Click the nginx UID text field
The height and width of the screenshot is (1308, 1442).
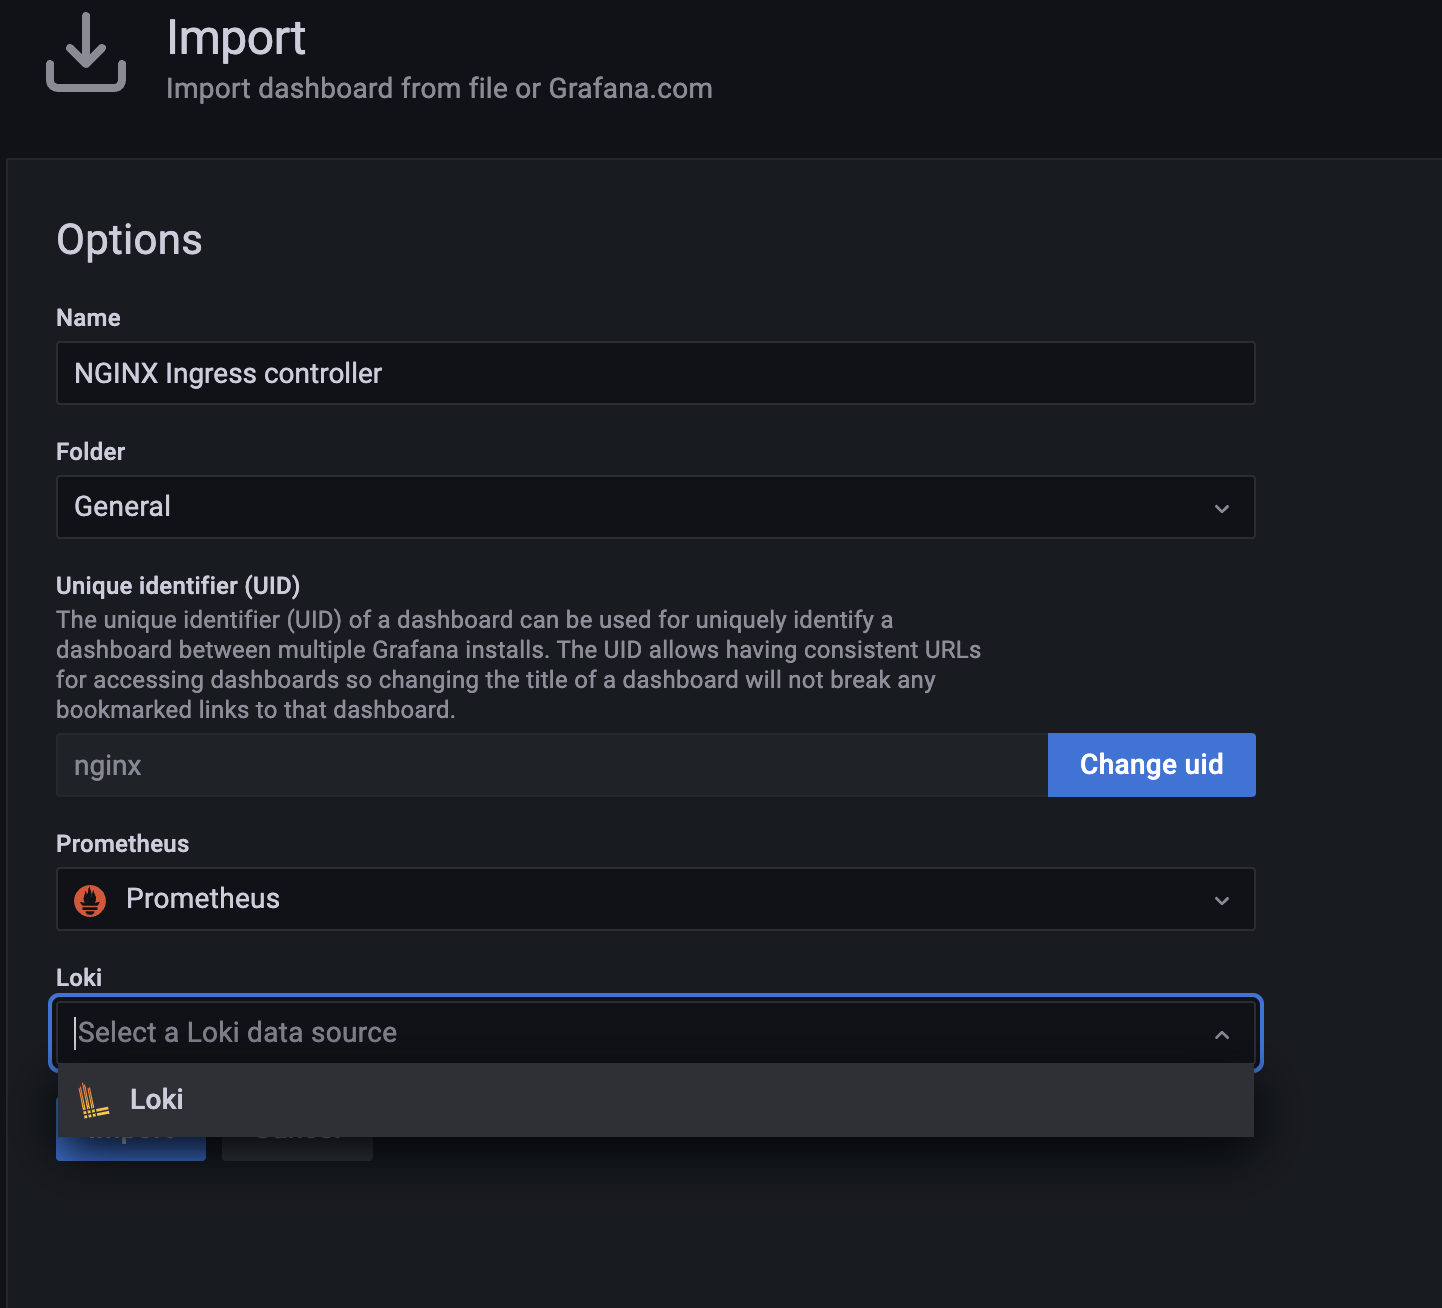coord(552,765)
